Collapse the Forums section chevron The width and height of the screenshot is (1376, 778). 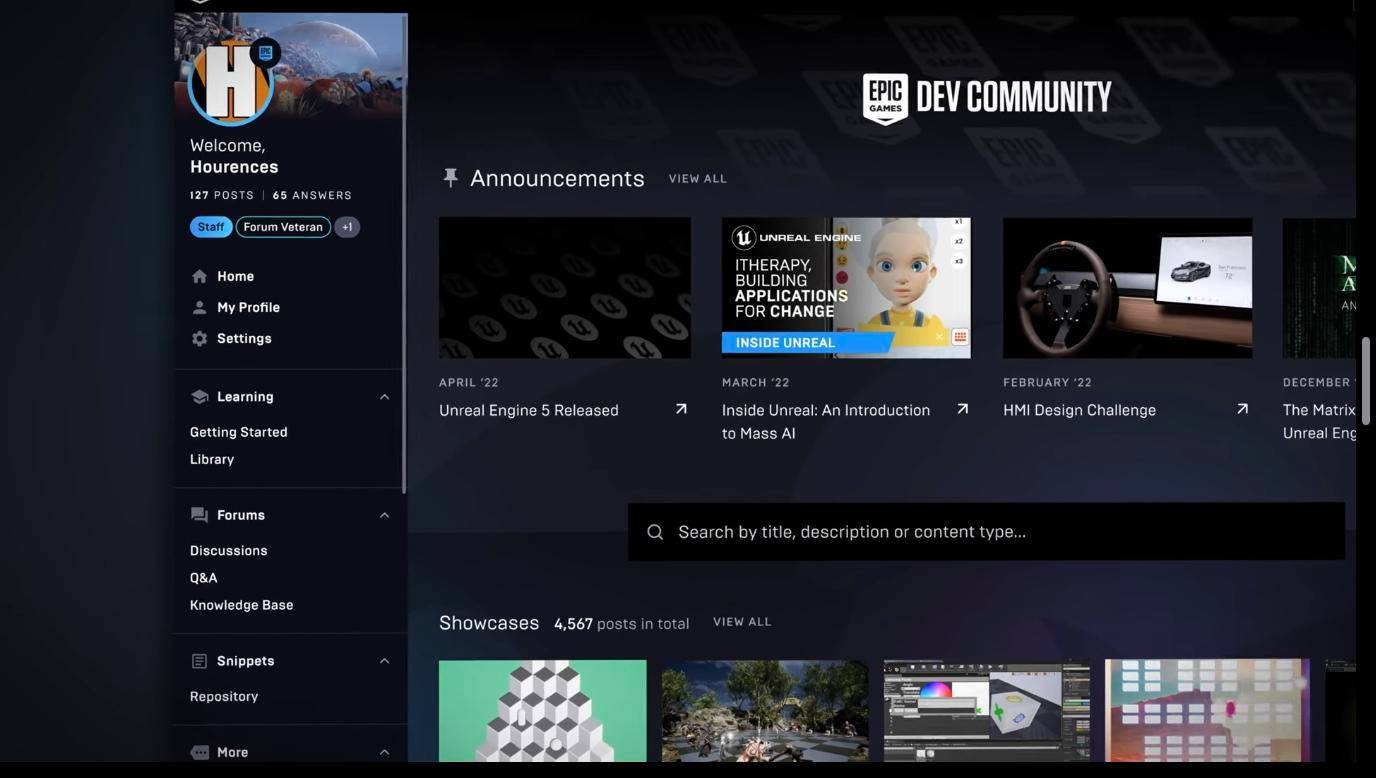coord(384,515)
